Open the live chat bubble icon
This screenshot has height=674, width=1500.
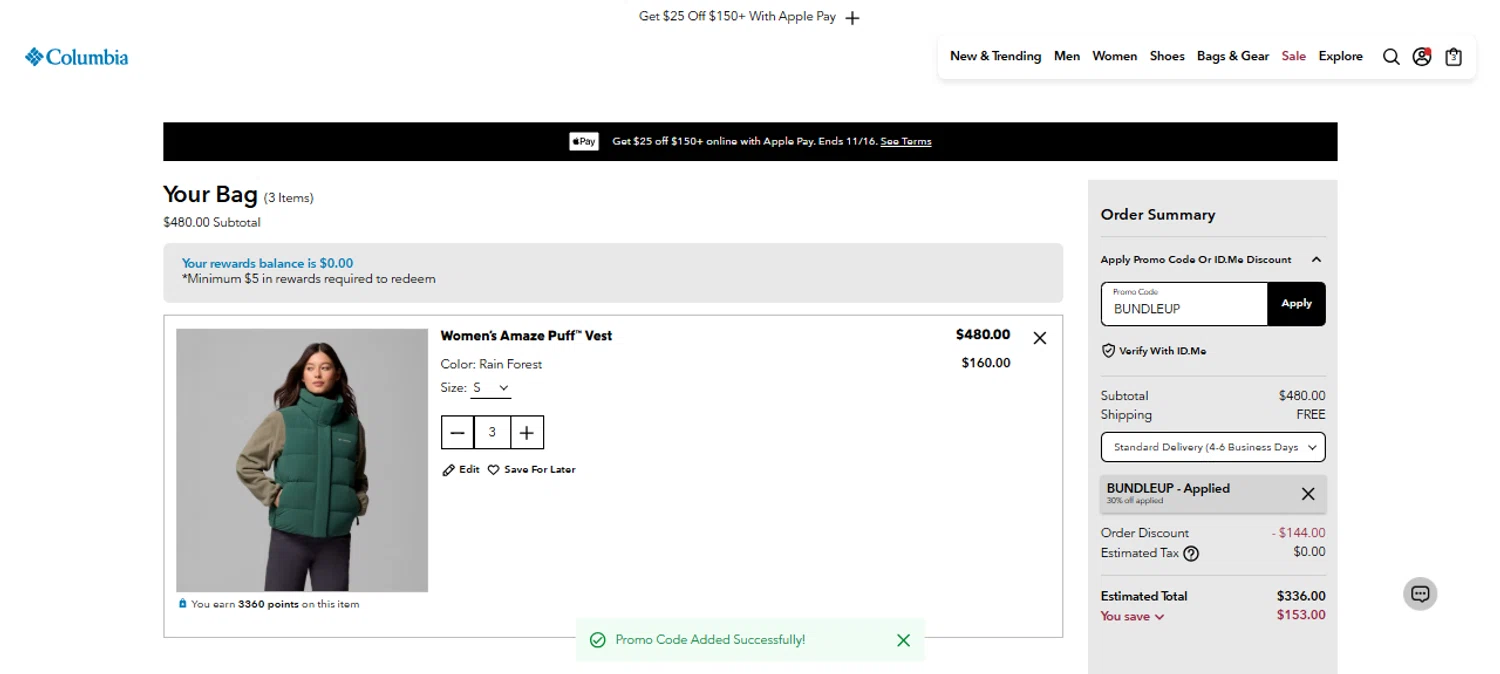(x=1419, y=594)
